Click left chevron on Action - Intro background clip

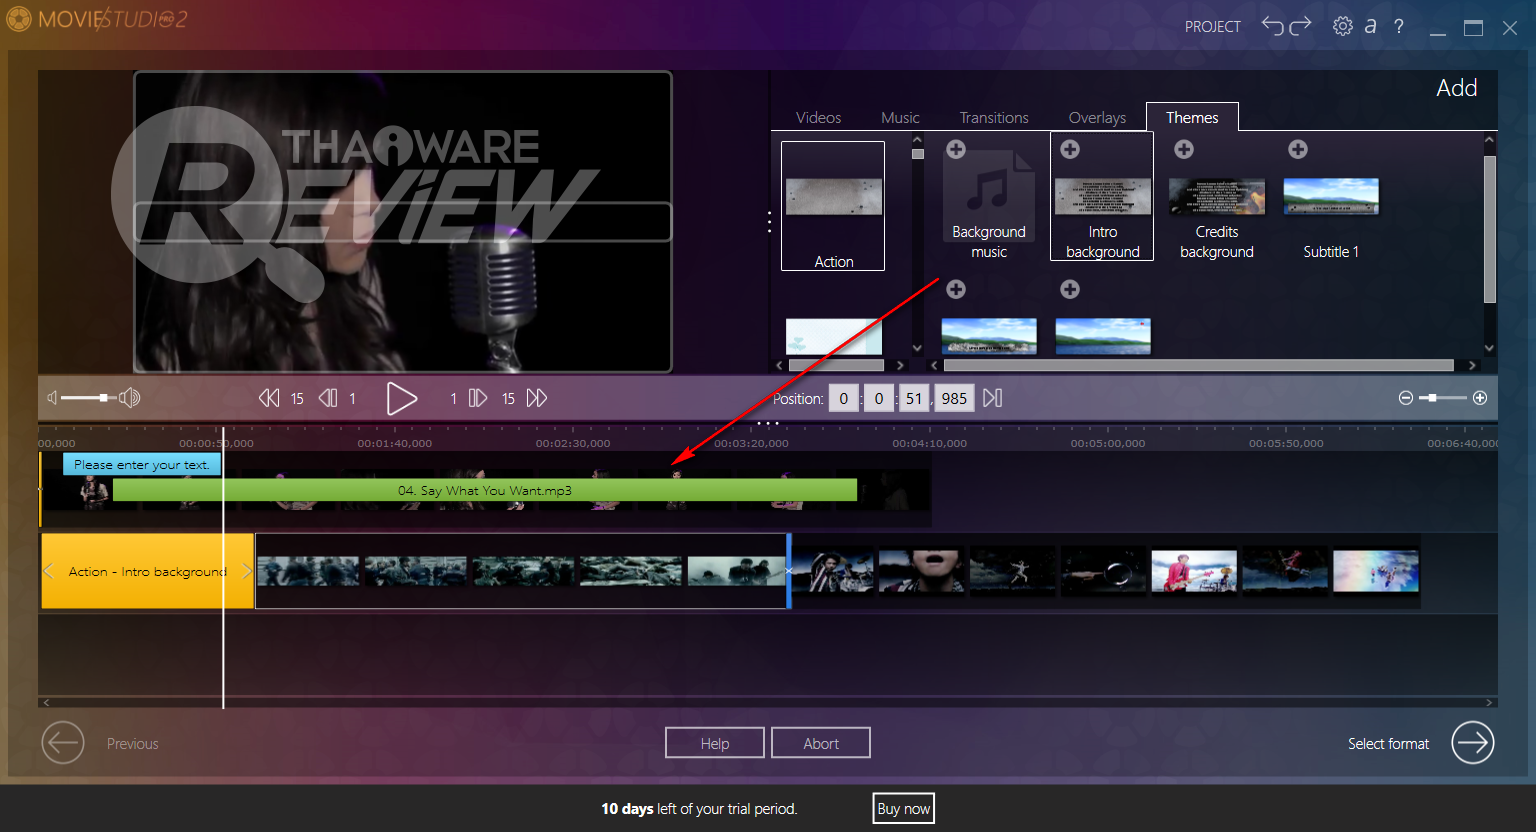pos(48,571)
